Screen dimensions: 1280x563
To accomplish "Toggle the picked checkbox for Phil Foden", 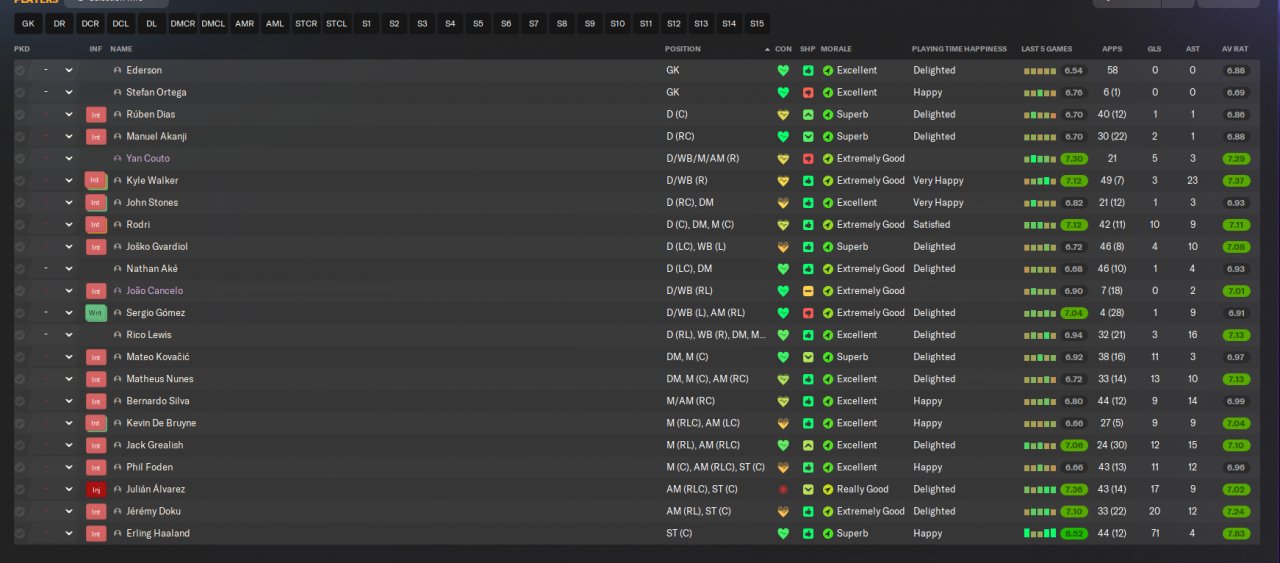I will click(x=20, y=467).
